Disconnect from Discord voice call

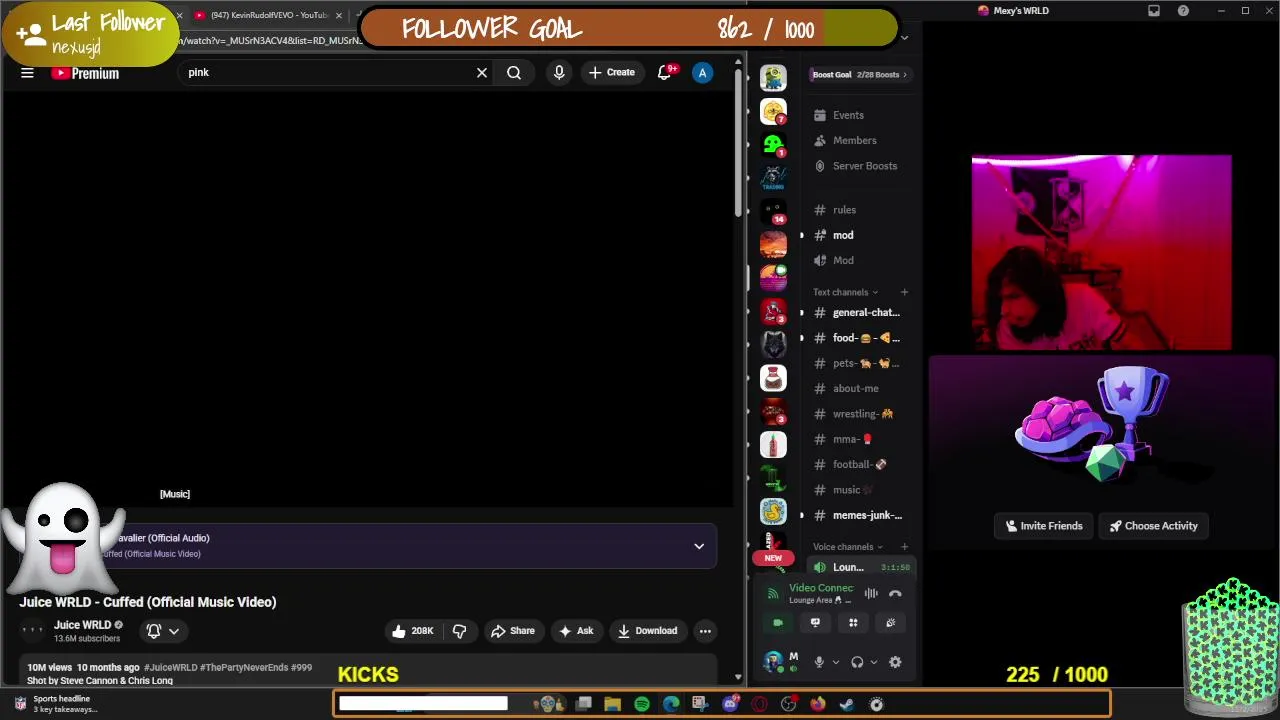tap(895, 594)
